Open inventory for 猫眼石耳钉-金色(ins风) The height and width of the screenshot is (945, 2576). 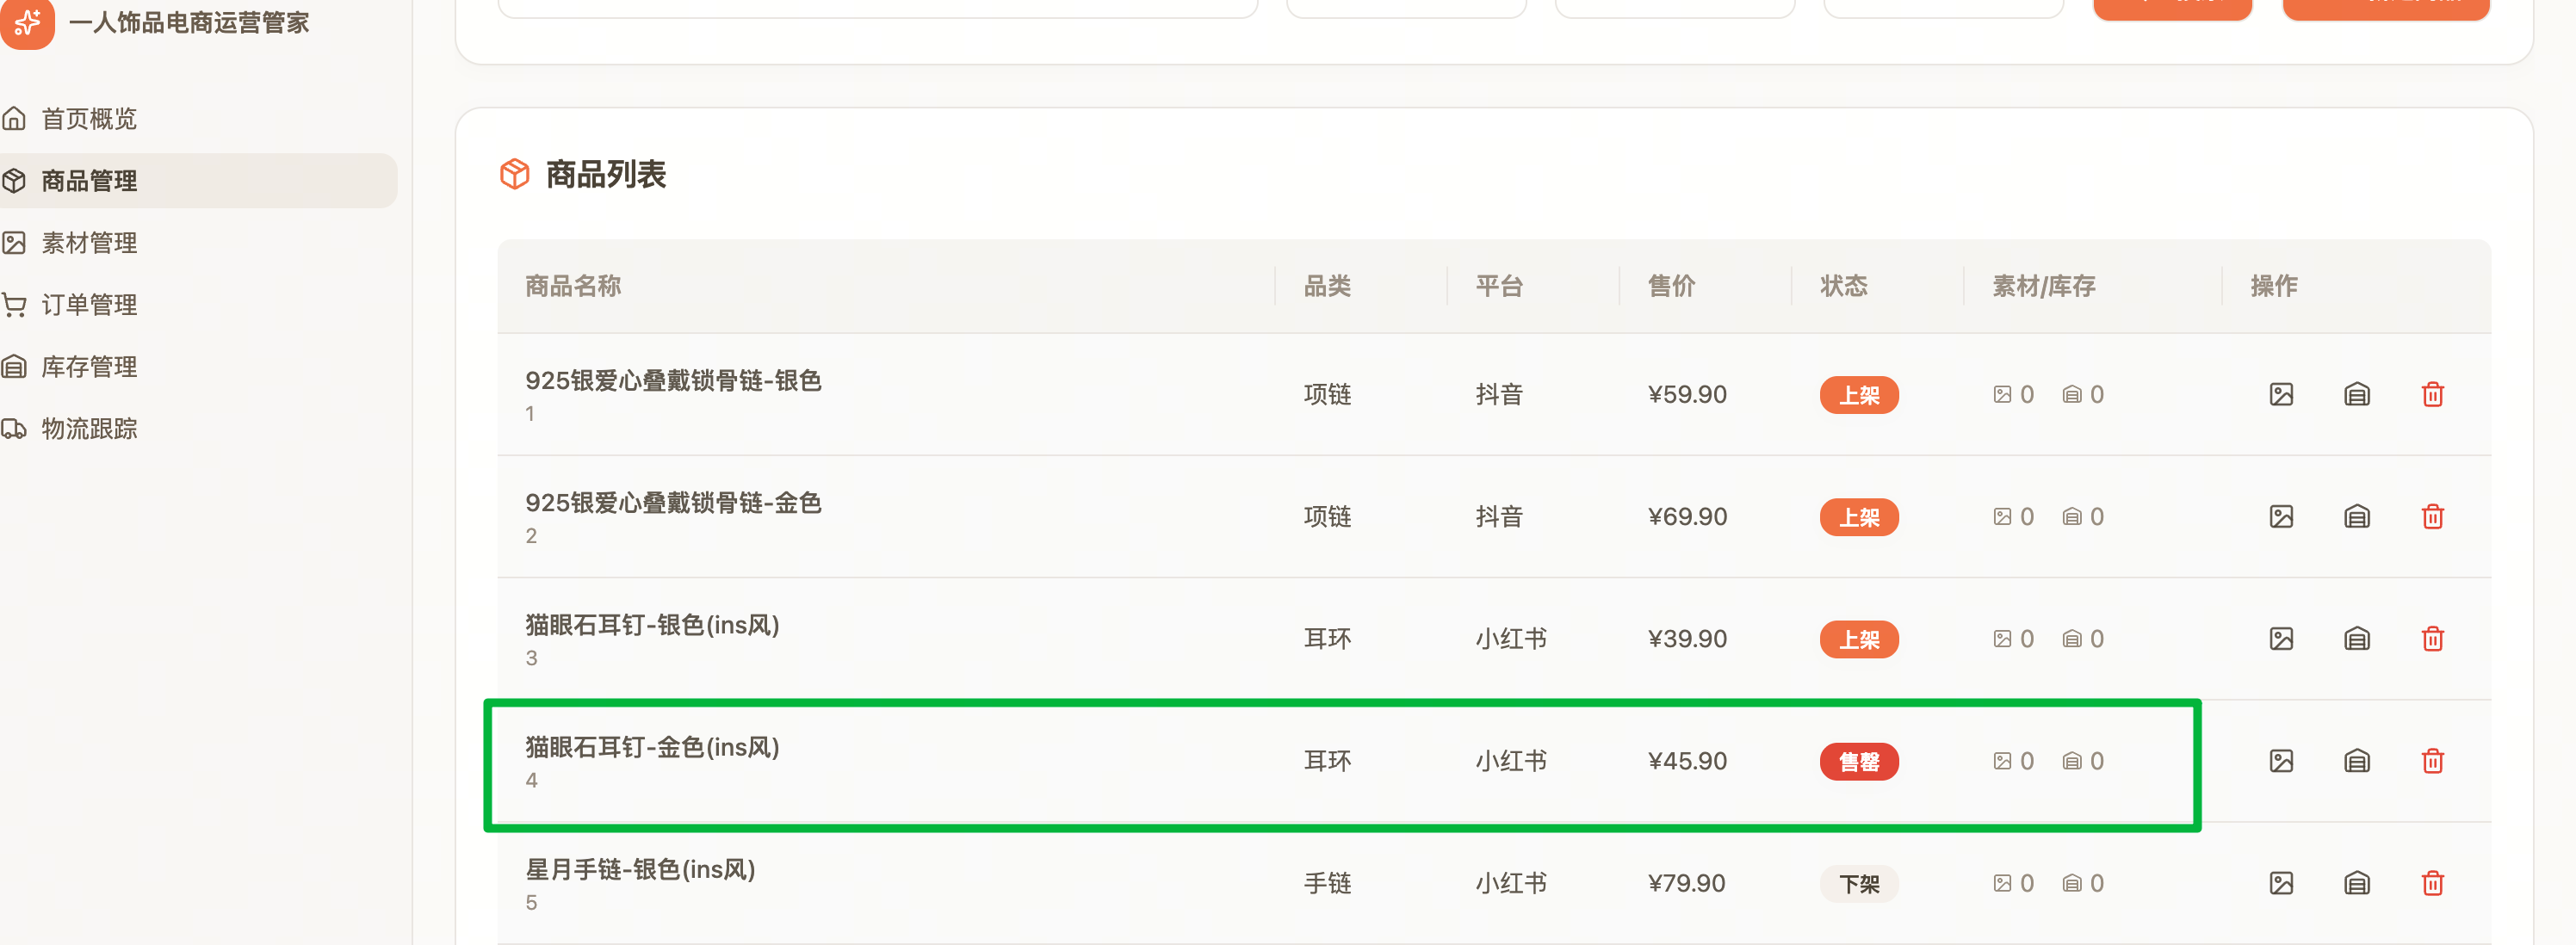2357,761
